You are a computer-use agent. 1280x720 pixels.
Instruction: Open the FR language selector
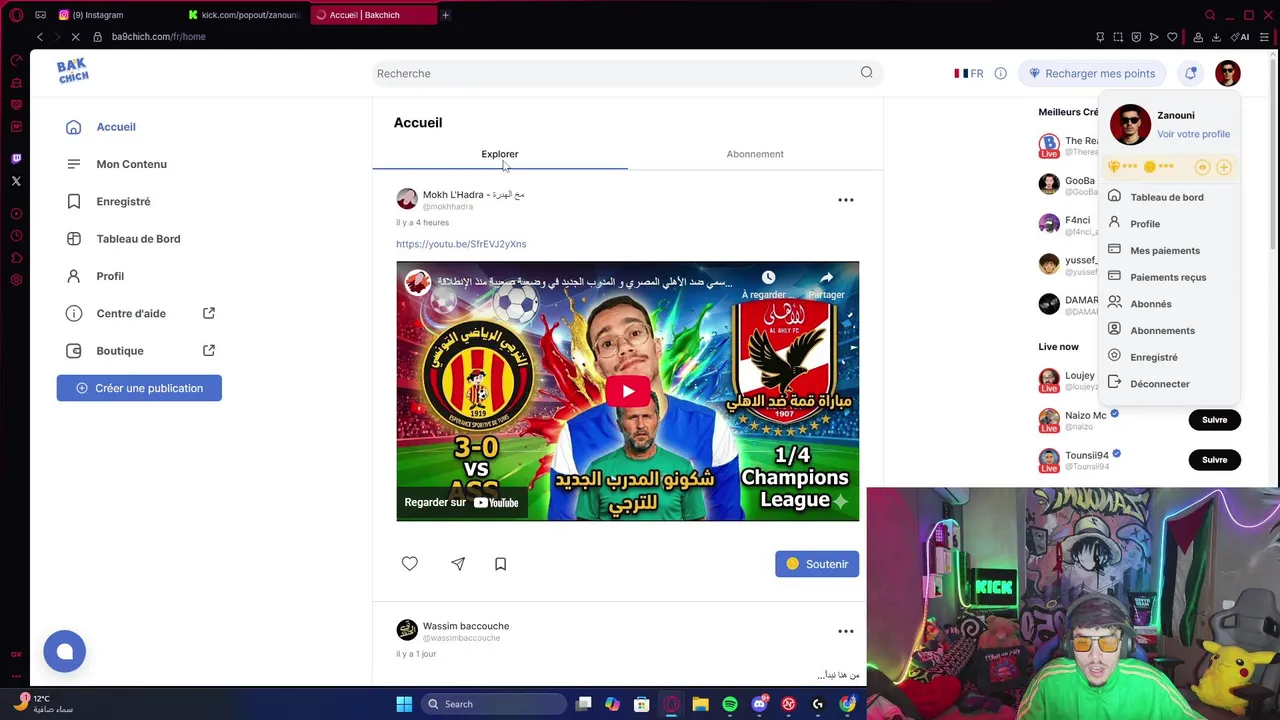tap(968, 73)
